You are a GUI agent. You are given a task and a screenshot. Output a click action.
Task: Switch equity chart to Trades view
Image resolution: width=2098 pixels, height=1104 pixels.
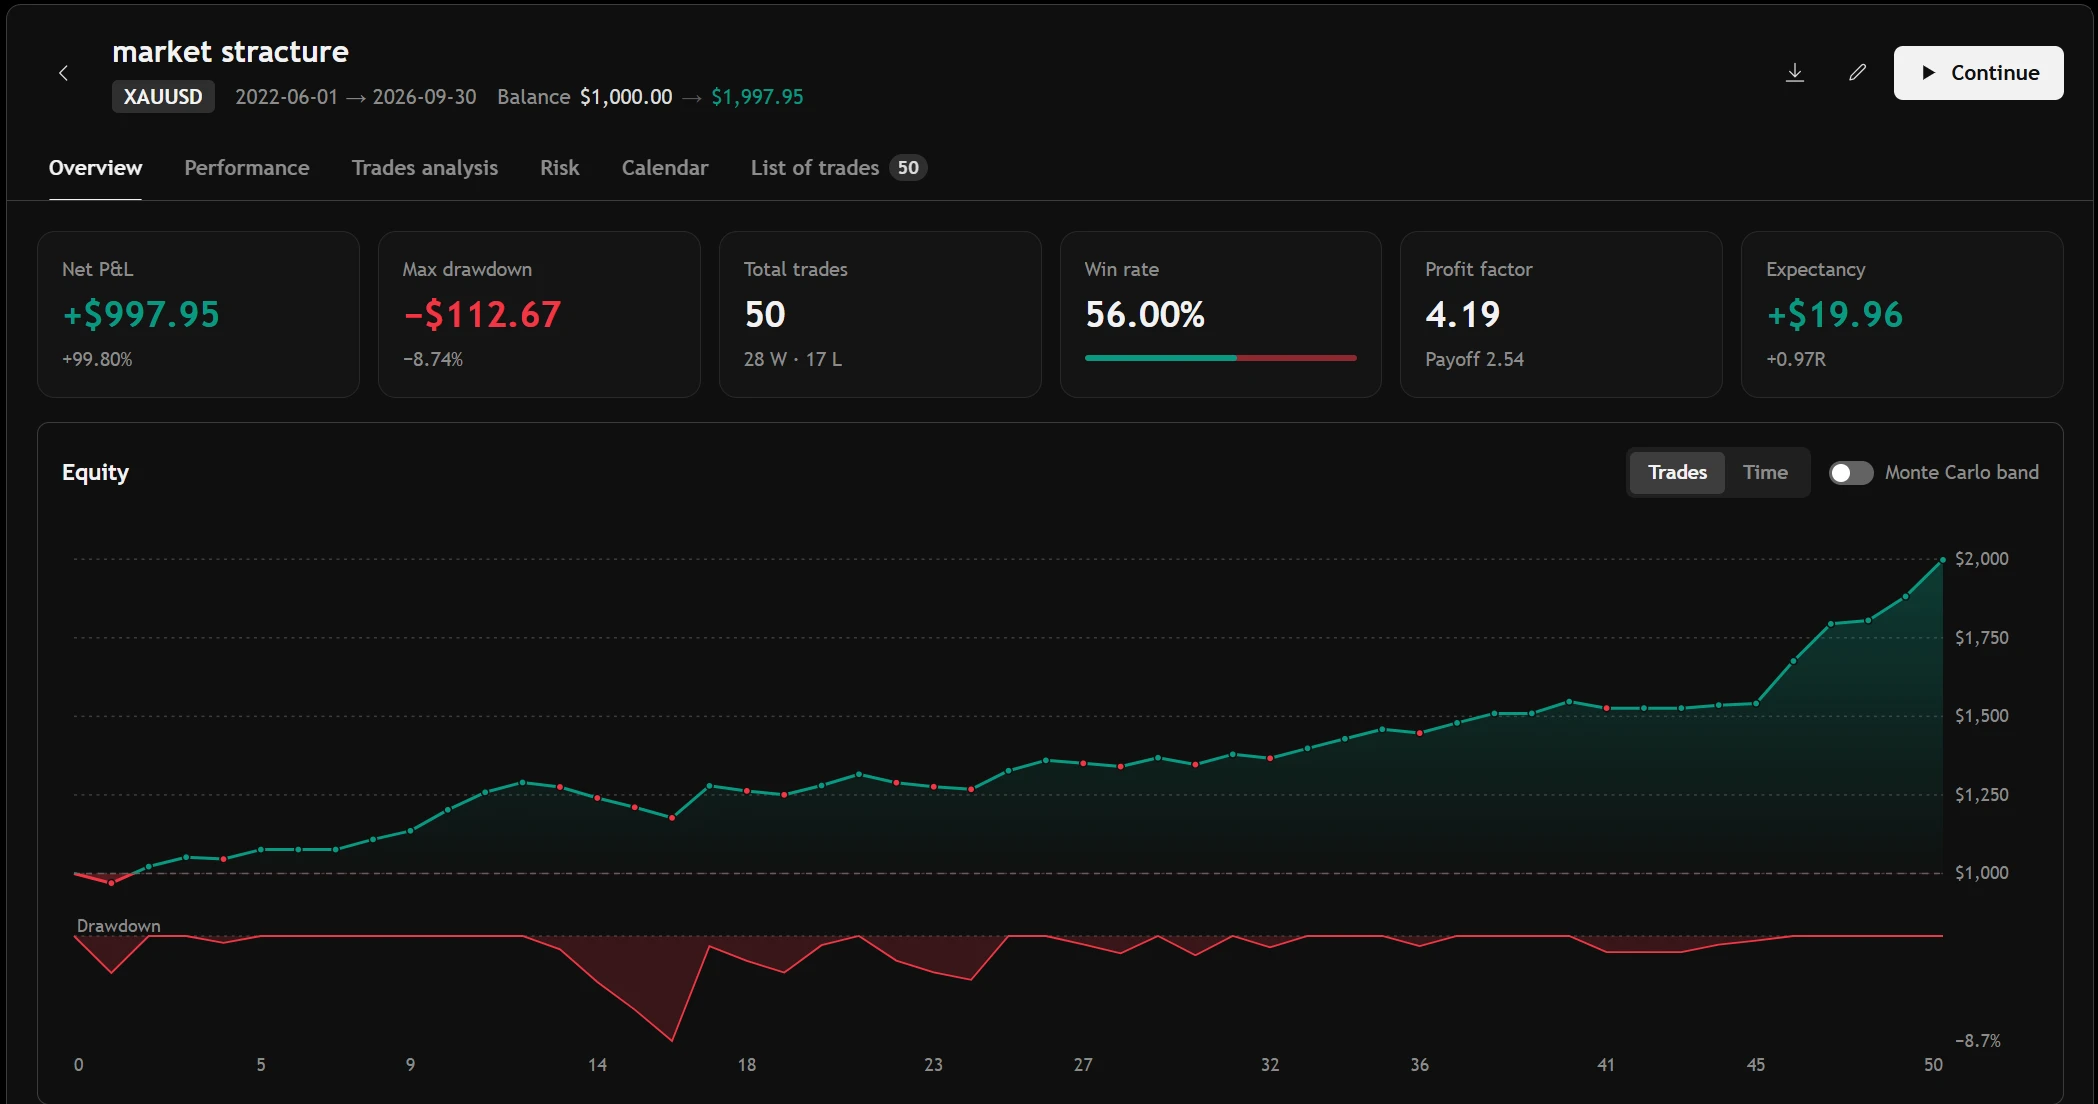click(1677, 472)
